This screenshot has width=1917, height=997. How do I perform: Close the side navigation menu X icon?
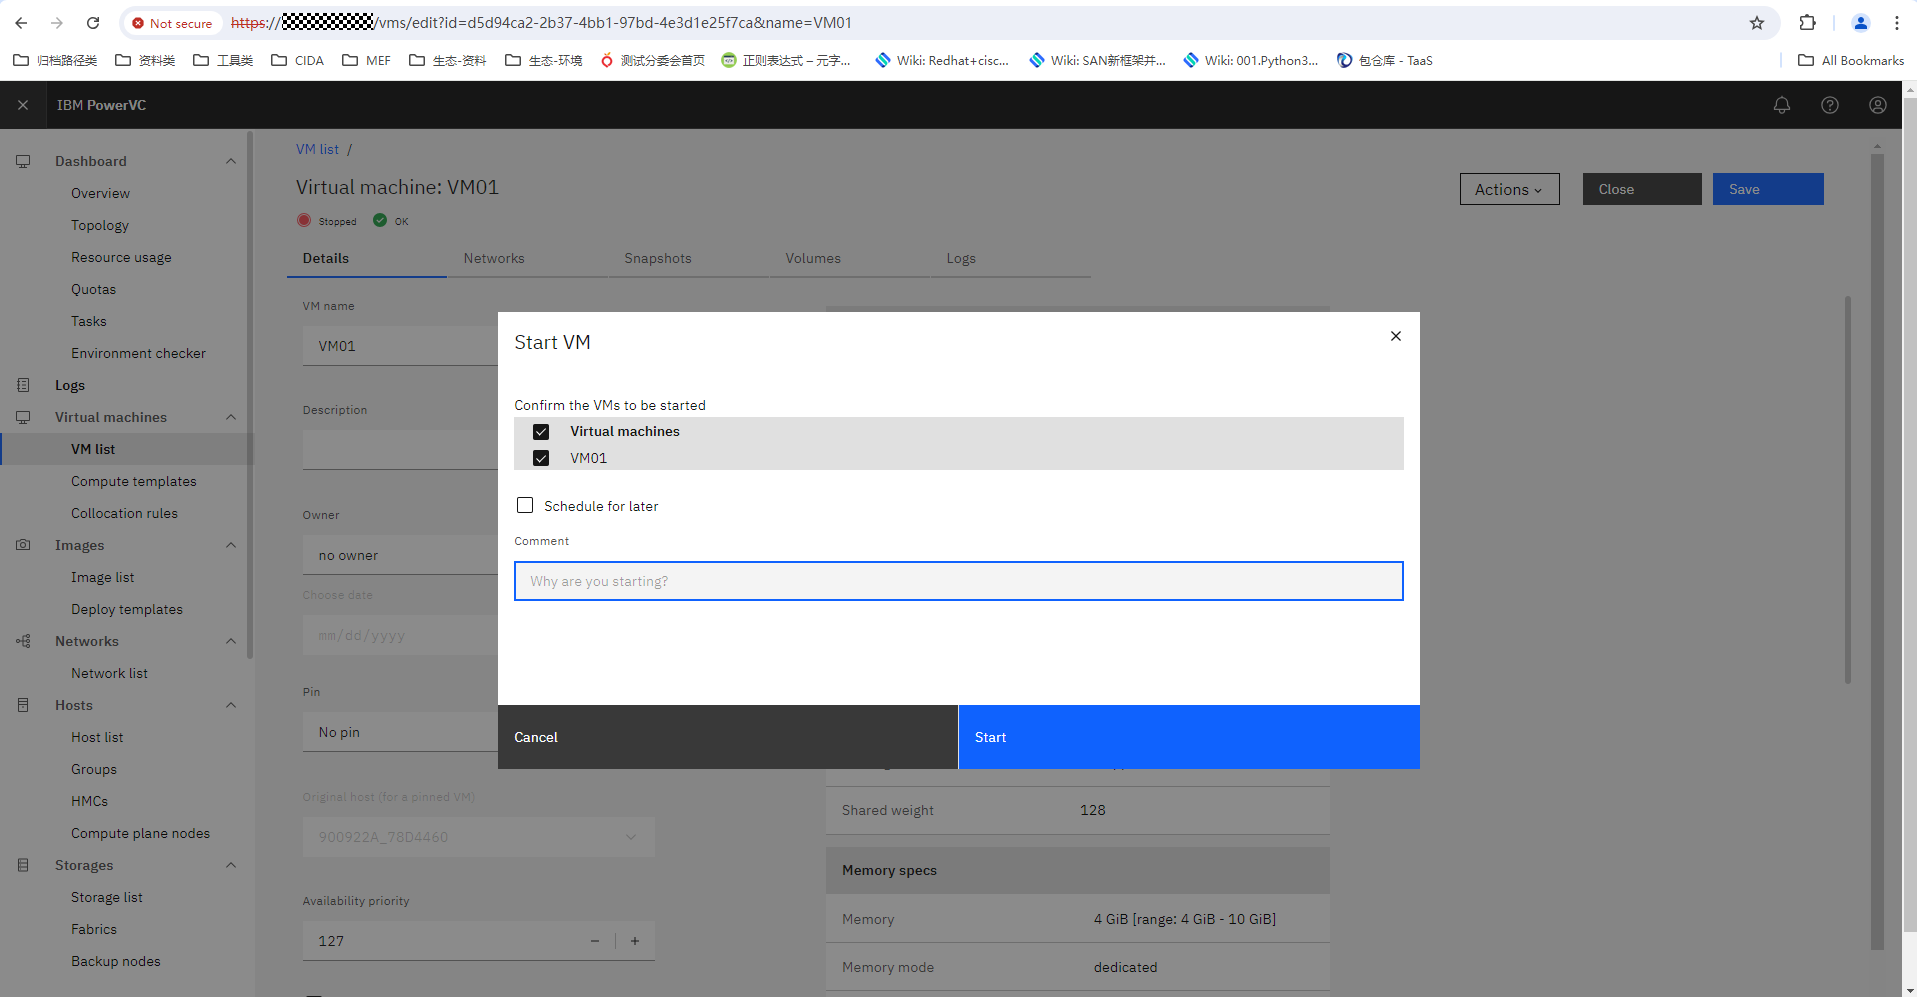click(23, 105)
